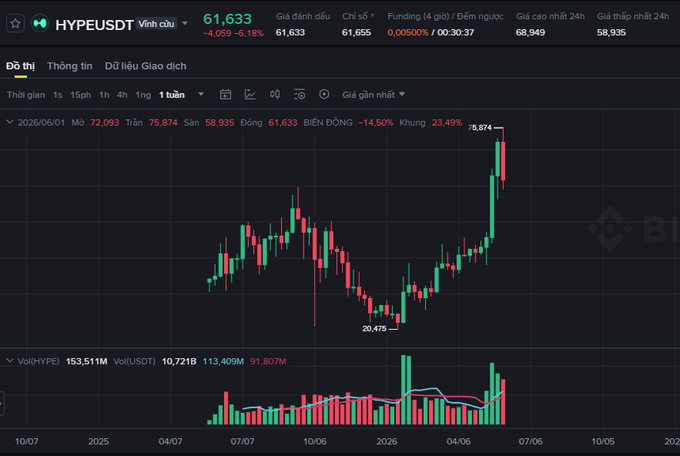Collapse the candle OHLC info row chevron
The width and height of the screenshot is (680, 456).
(x=10, y=122)
